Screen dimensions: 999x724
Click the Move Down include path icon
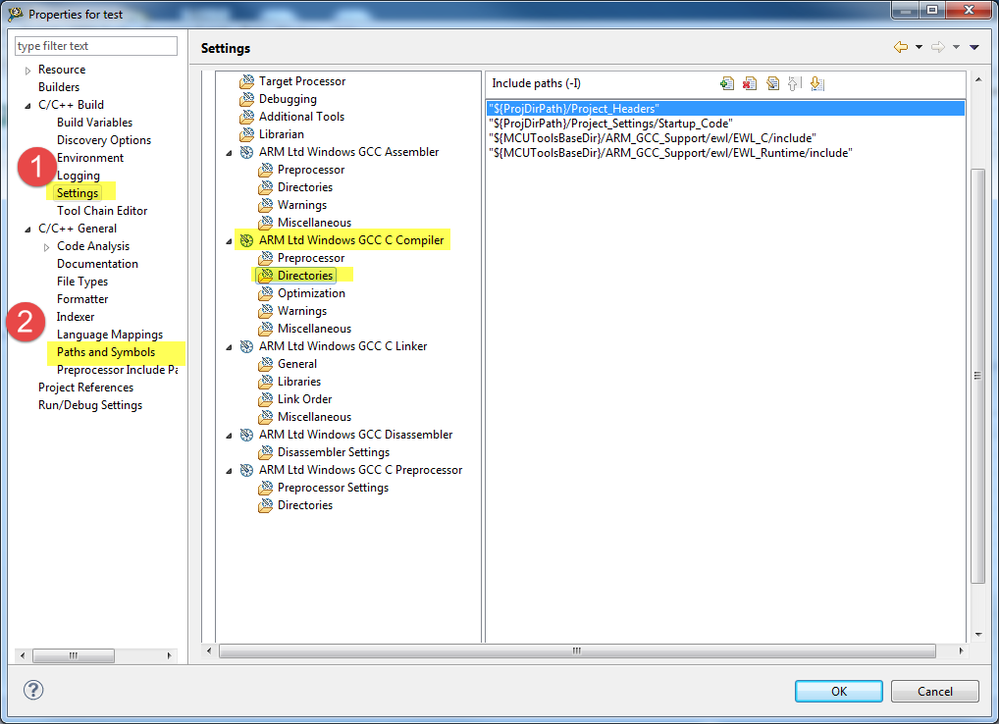[817, 83]
